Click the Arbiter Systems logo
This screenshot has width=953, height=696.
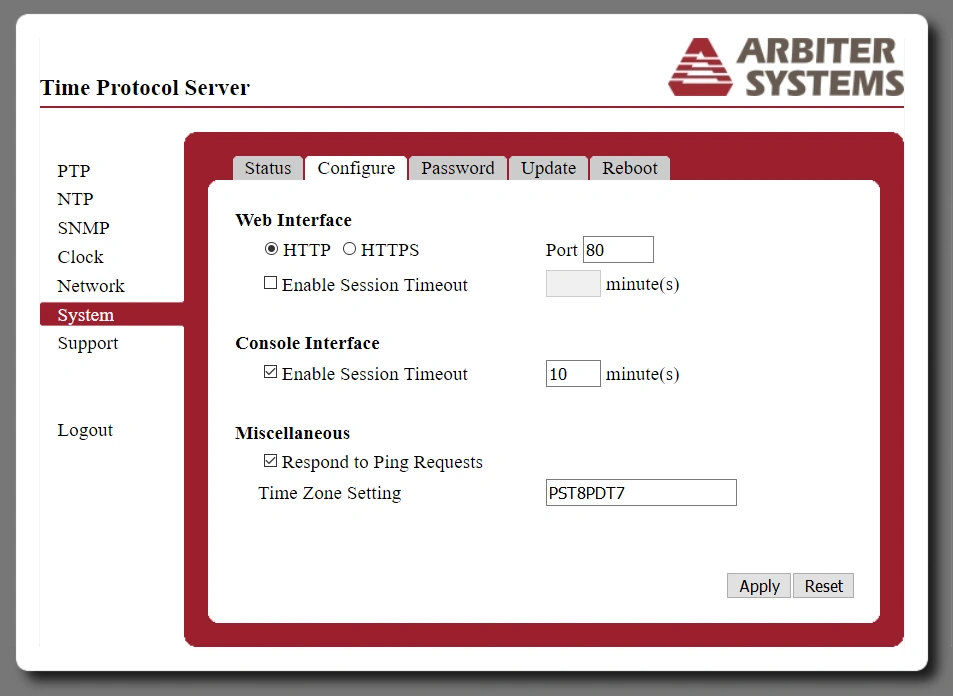[786, 67]
